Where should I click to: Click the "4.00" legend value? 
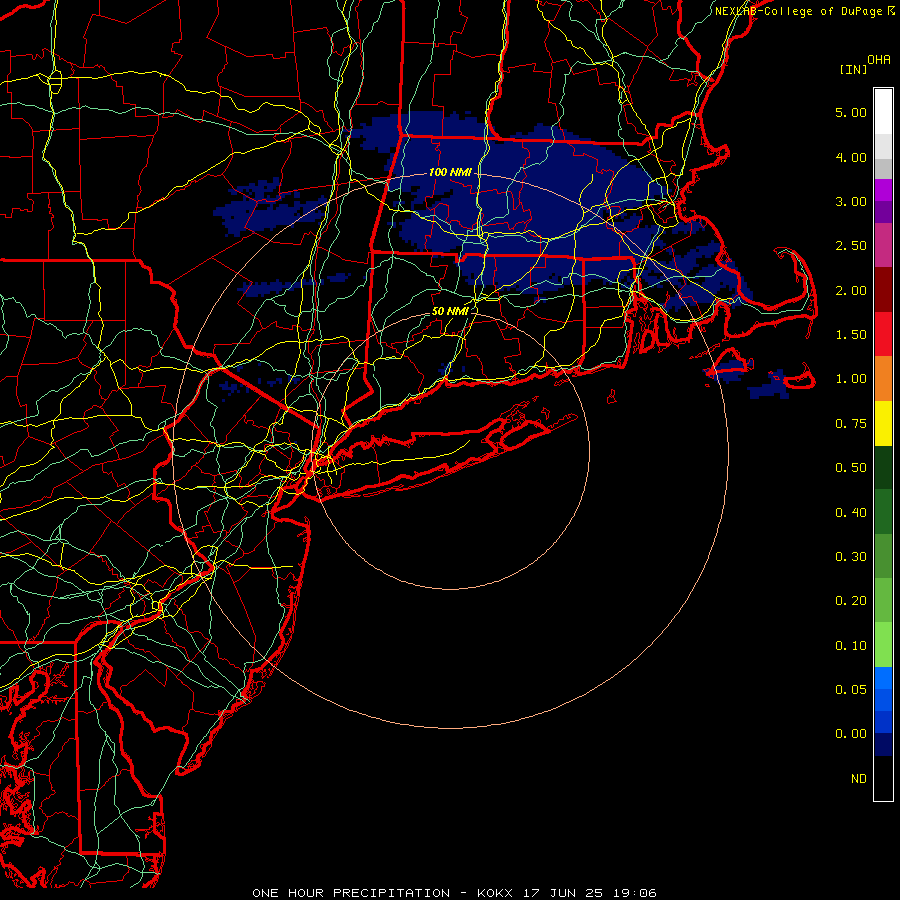(x=851, y=157)
